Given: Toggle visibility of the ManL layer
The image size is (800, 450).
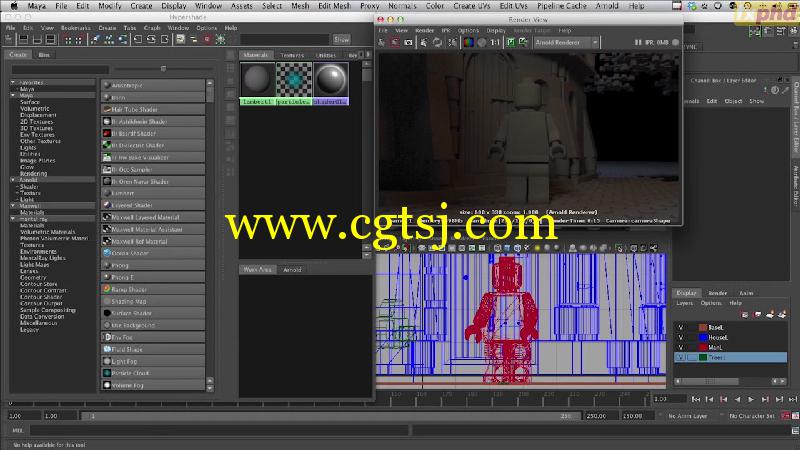Looking at the screenshot, I should tap(680, 347).
